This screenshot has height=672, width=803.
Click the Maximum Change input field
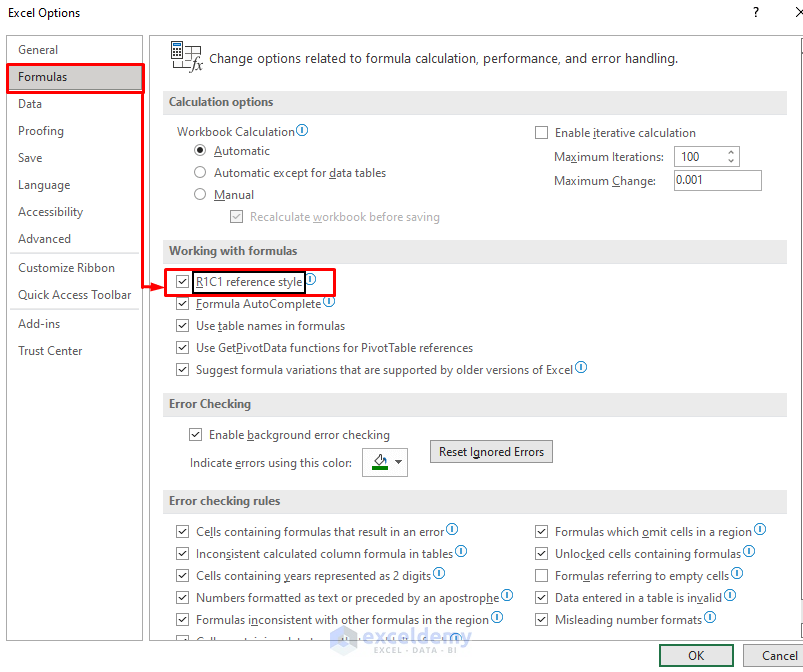tap(717, 181)
